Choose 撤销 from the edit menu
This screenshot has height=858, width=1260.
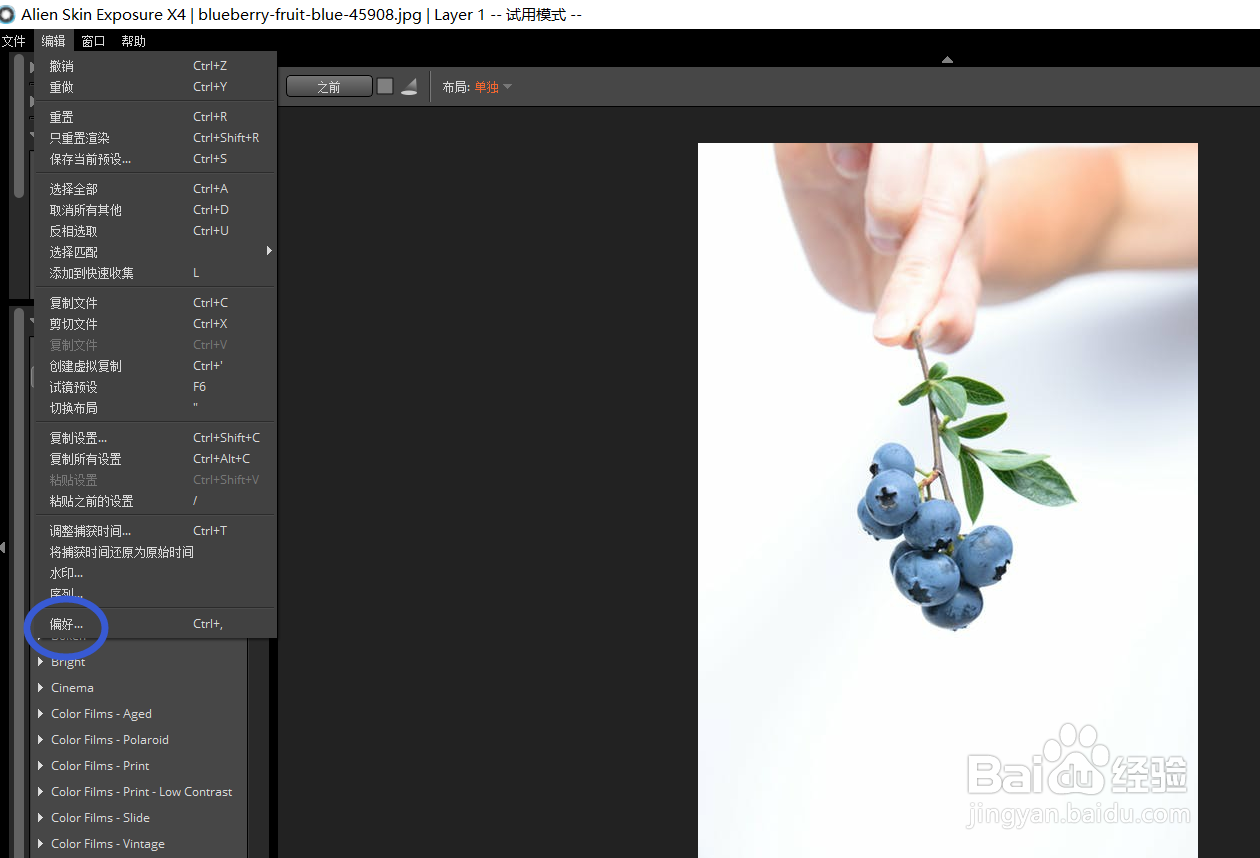pos(156,66)
